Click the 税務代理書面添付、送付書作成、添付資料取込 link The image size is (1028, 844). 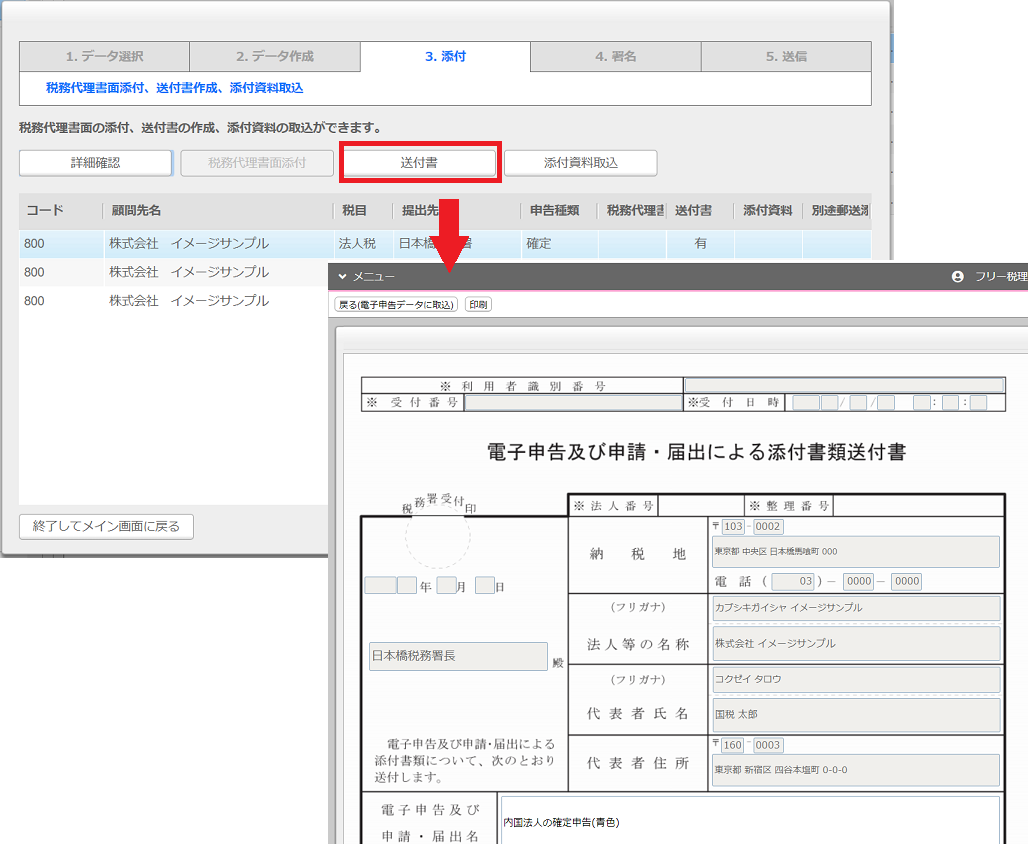(x=174, y=88)
